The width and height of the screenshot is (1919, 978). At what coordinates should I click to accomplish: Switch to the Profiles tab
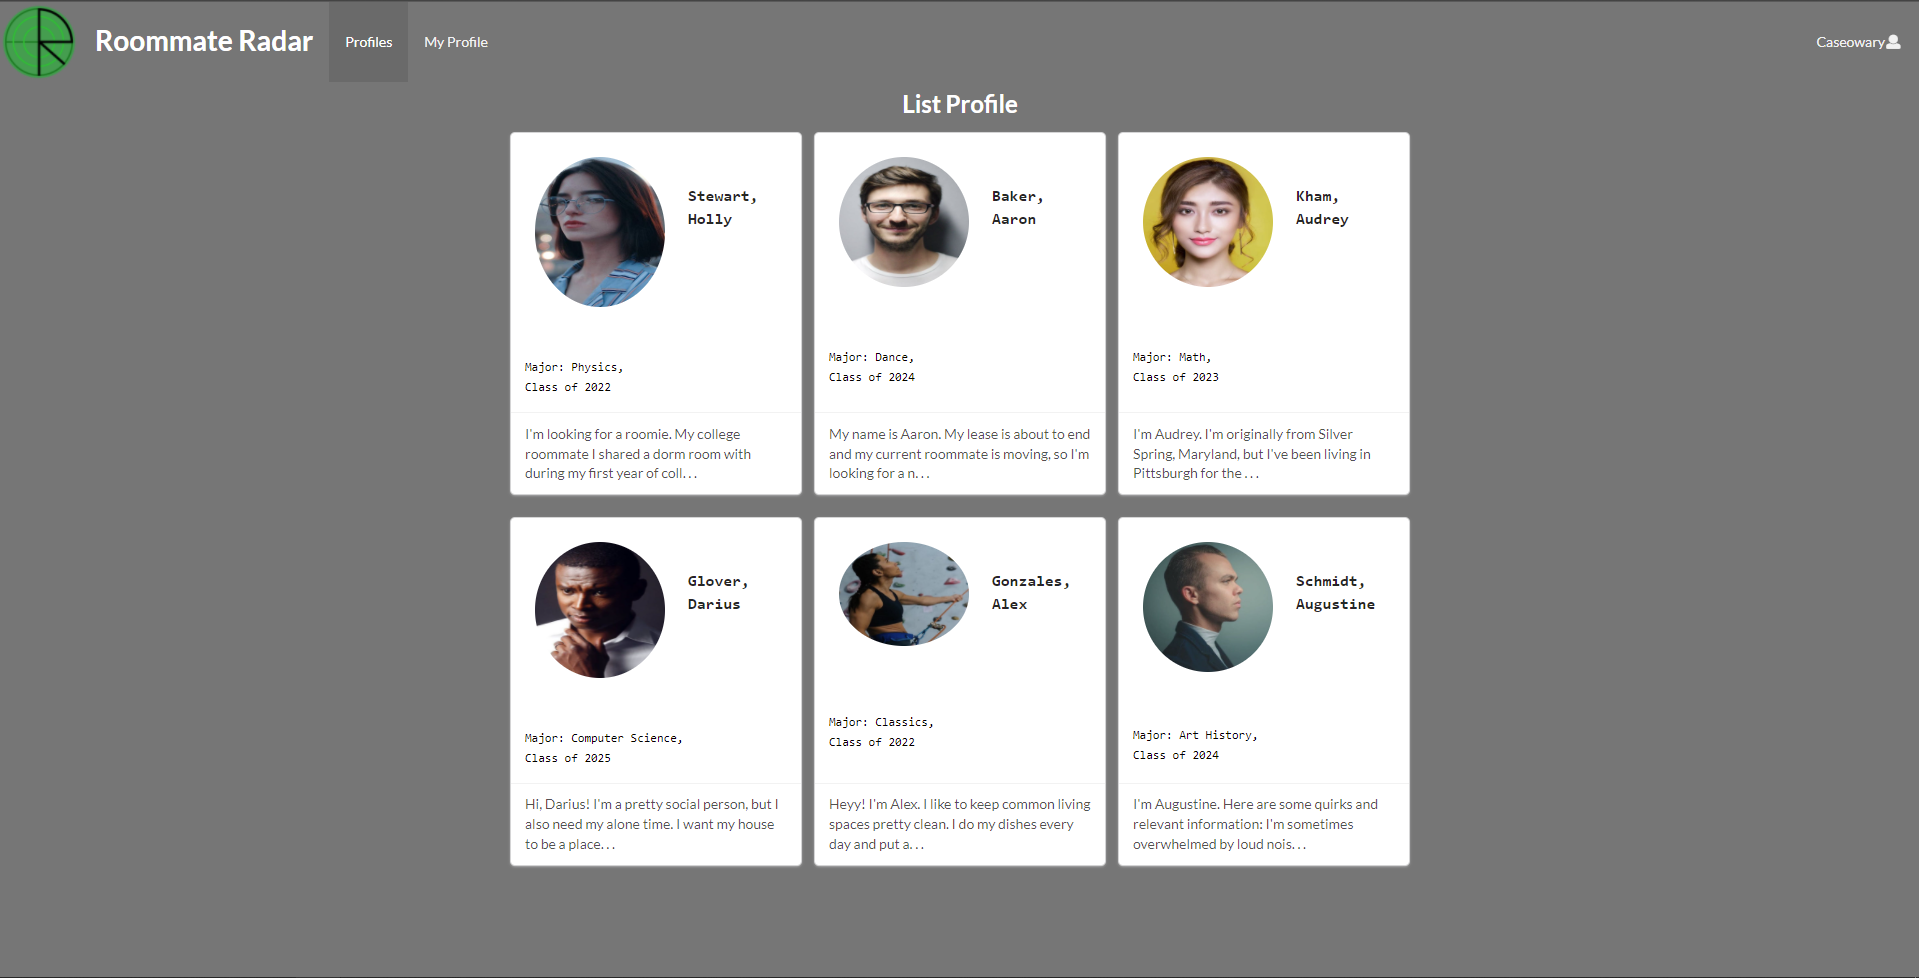pos(369,42)
